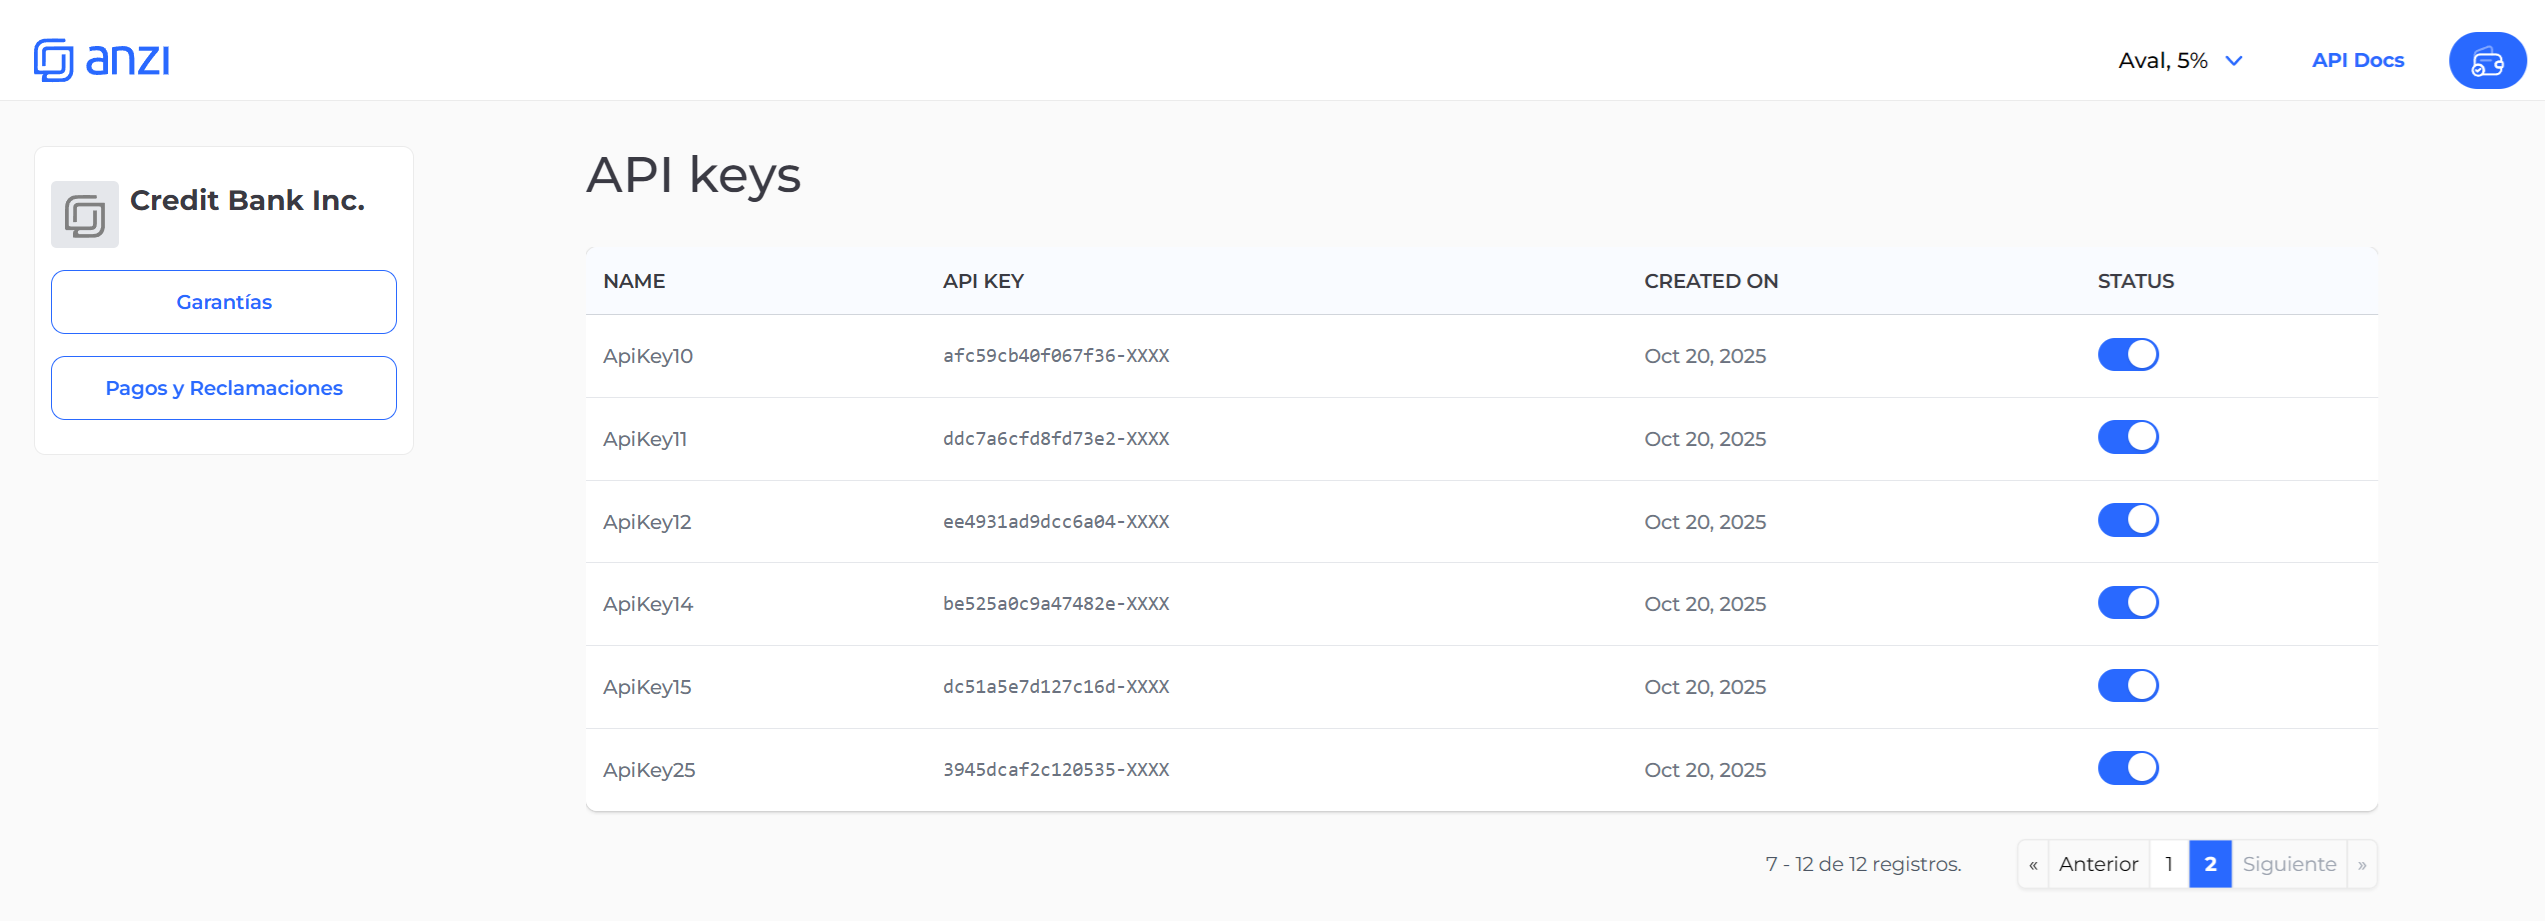Select the Credit Bank Inc. company logo
Viewport: 2547px width, 921px height.
(84, 214)
